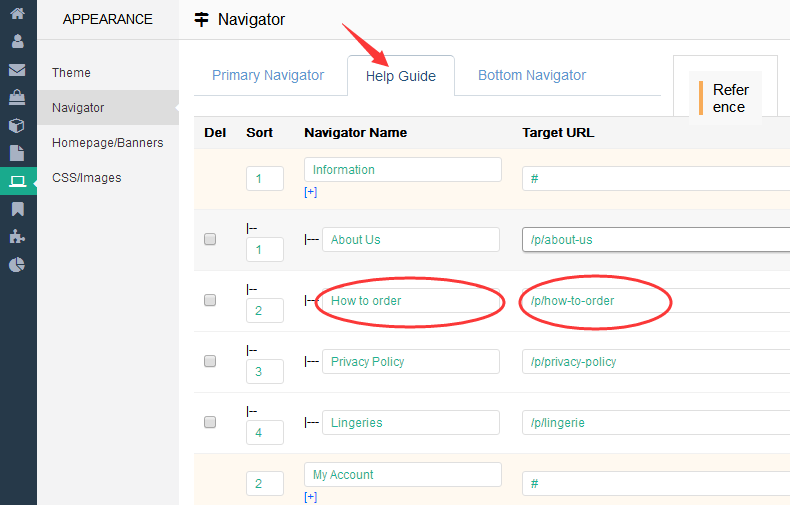Check the delete box for About Us
The width and height of the screenshot is (790, 505).
[x=210, y=239]
